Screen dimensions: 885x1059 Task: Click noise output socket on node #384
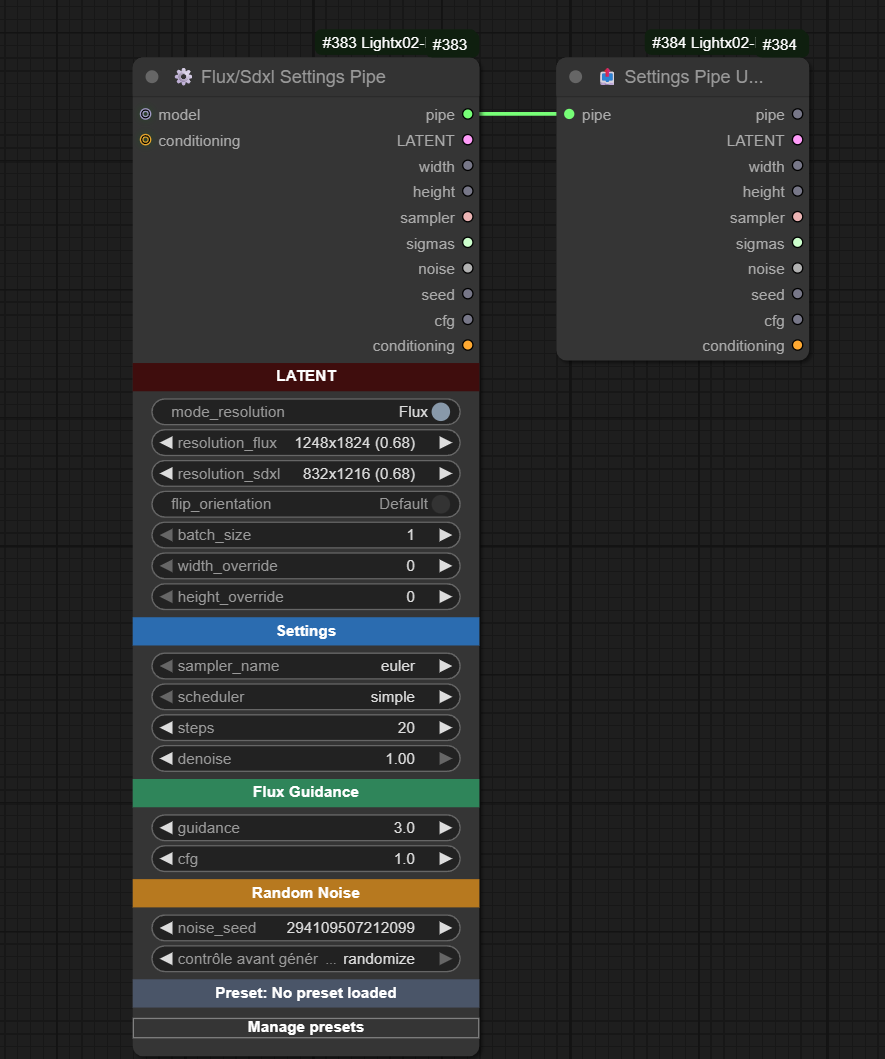coord(797,268)
